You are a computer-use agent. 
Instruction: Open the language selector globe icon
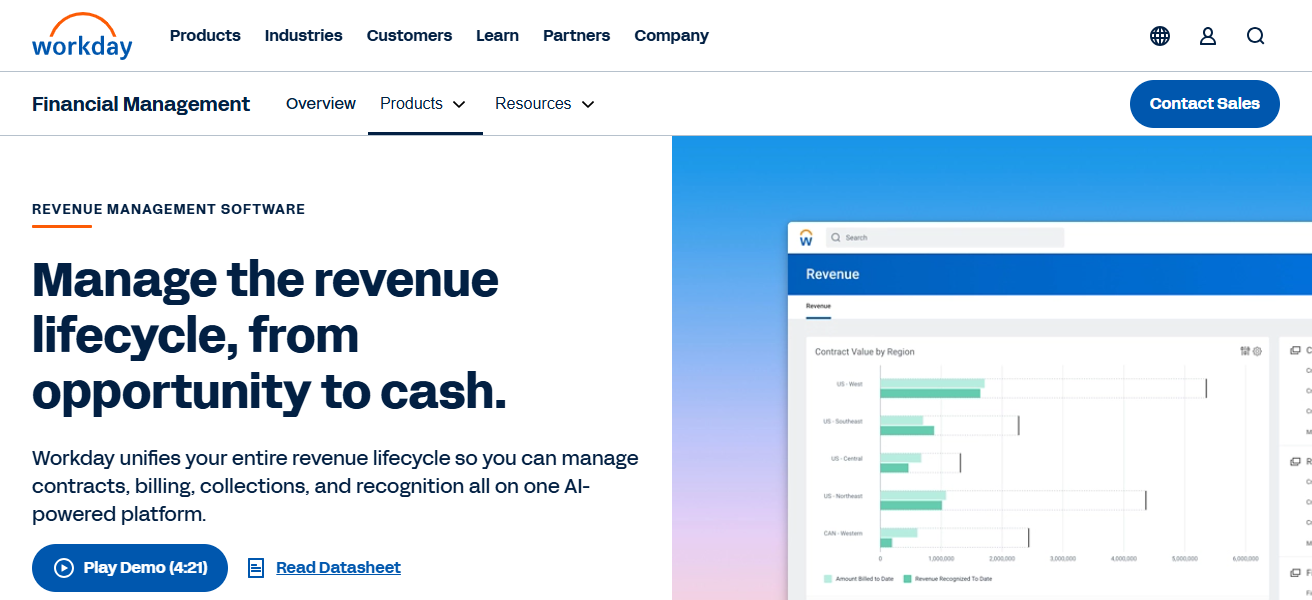1159,35
